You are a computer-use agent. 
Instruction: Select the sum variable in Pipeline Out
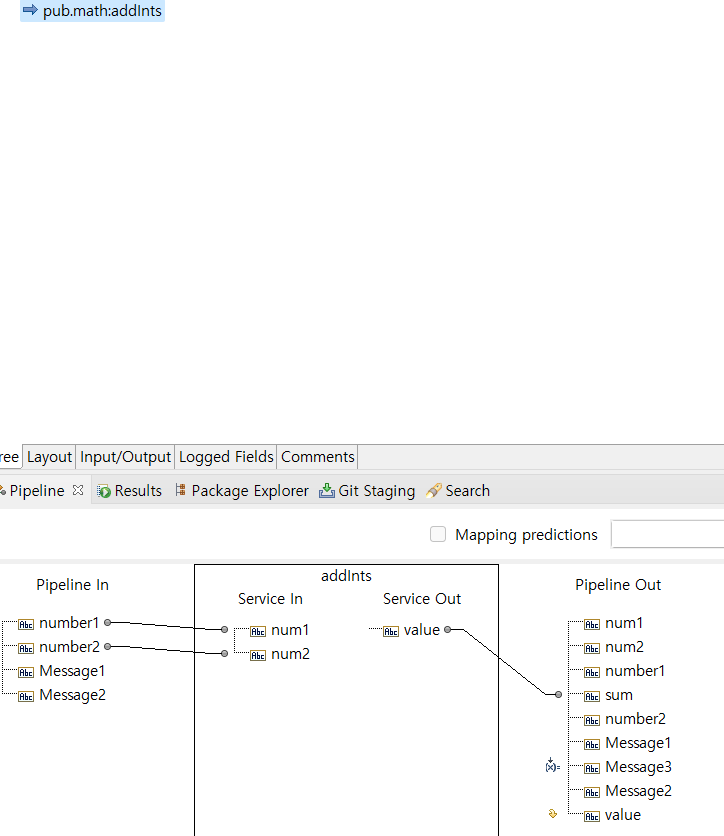[618, 695]
